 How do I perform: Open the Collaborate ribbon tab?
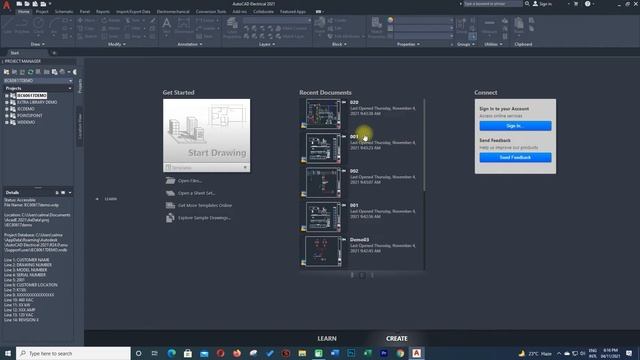click(x=263, y=11)
